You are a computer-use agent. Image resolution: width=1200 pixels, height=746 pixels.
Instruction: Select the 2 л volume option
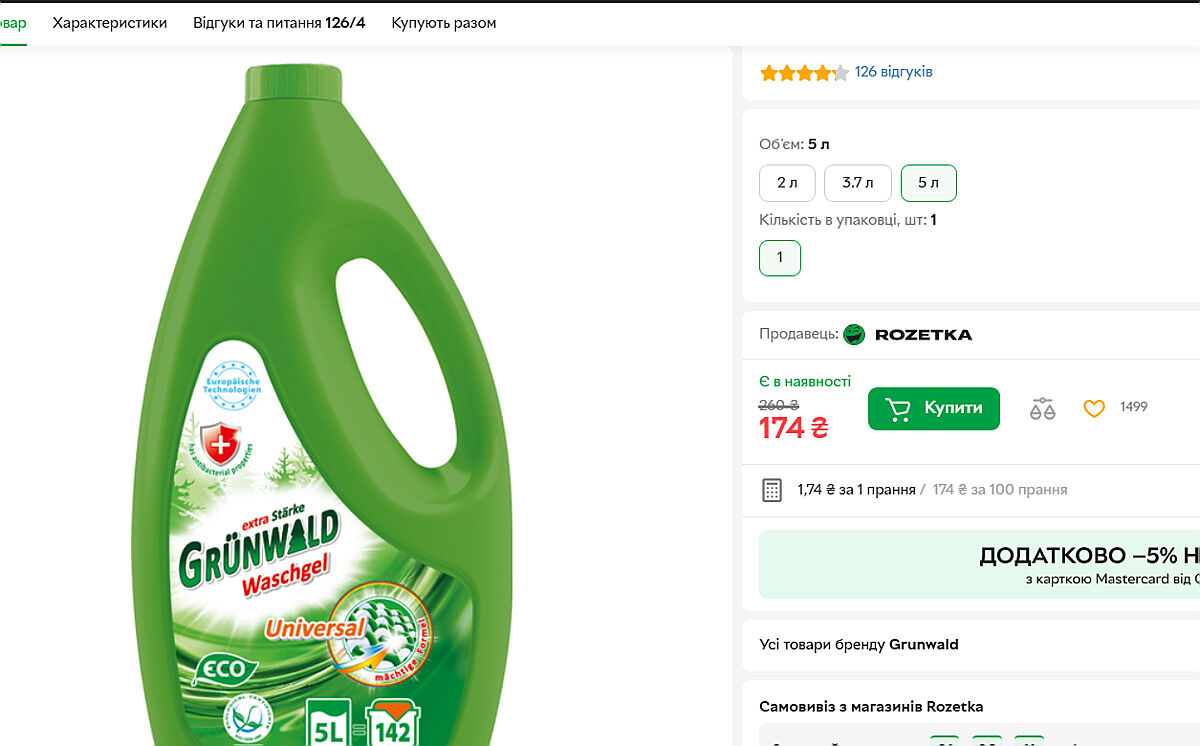click(787, 183)
